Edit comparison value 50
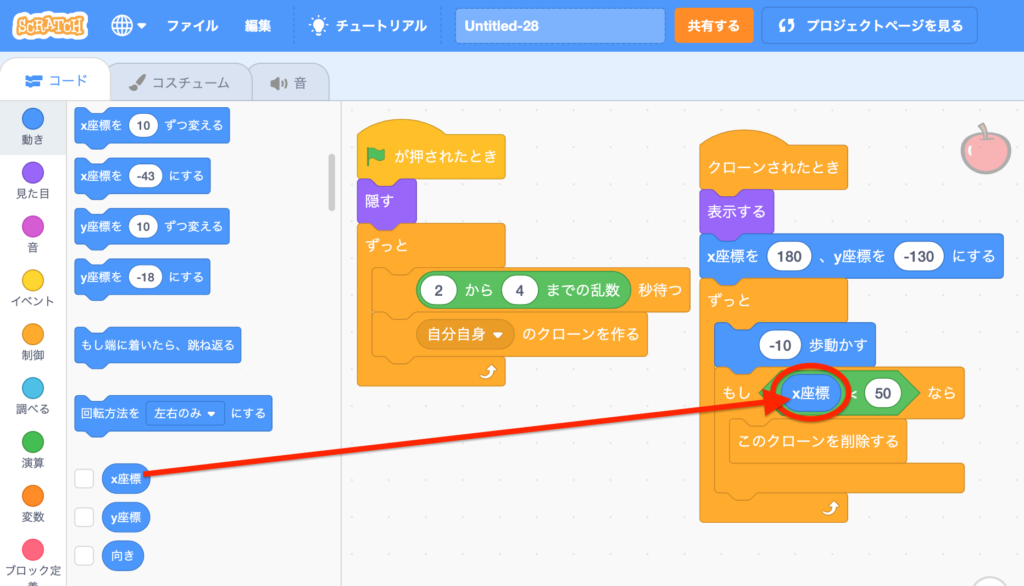Viewport: 1024px width, 586px height. tap(882, 393)
